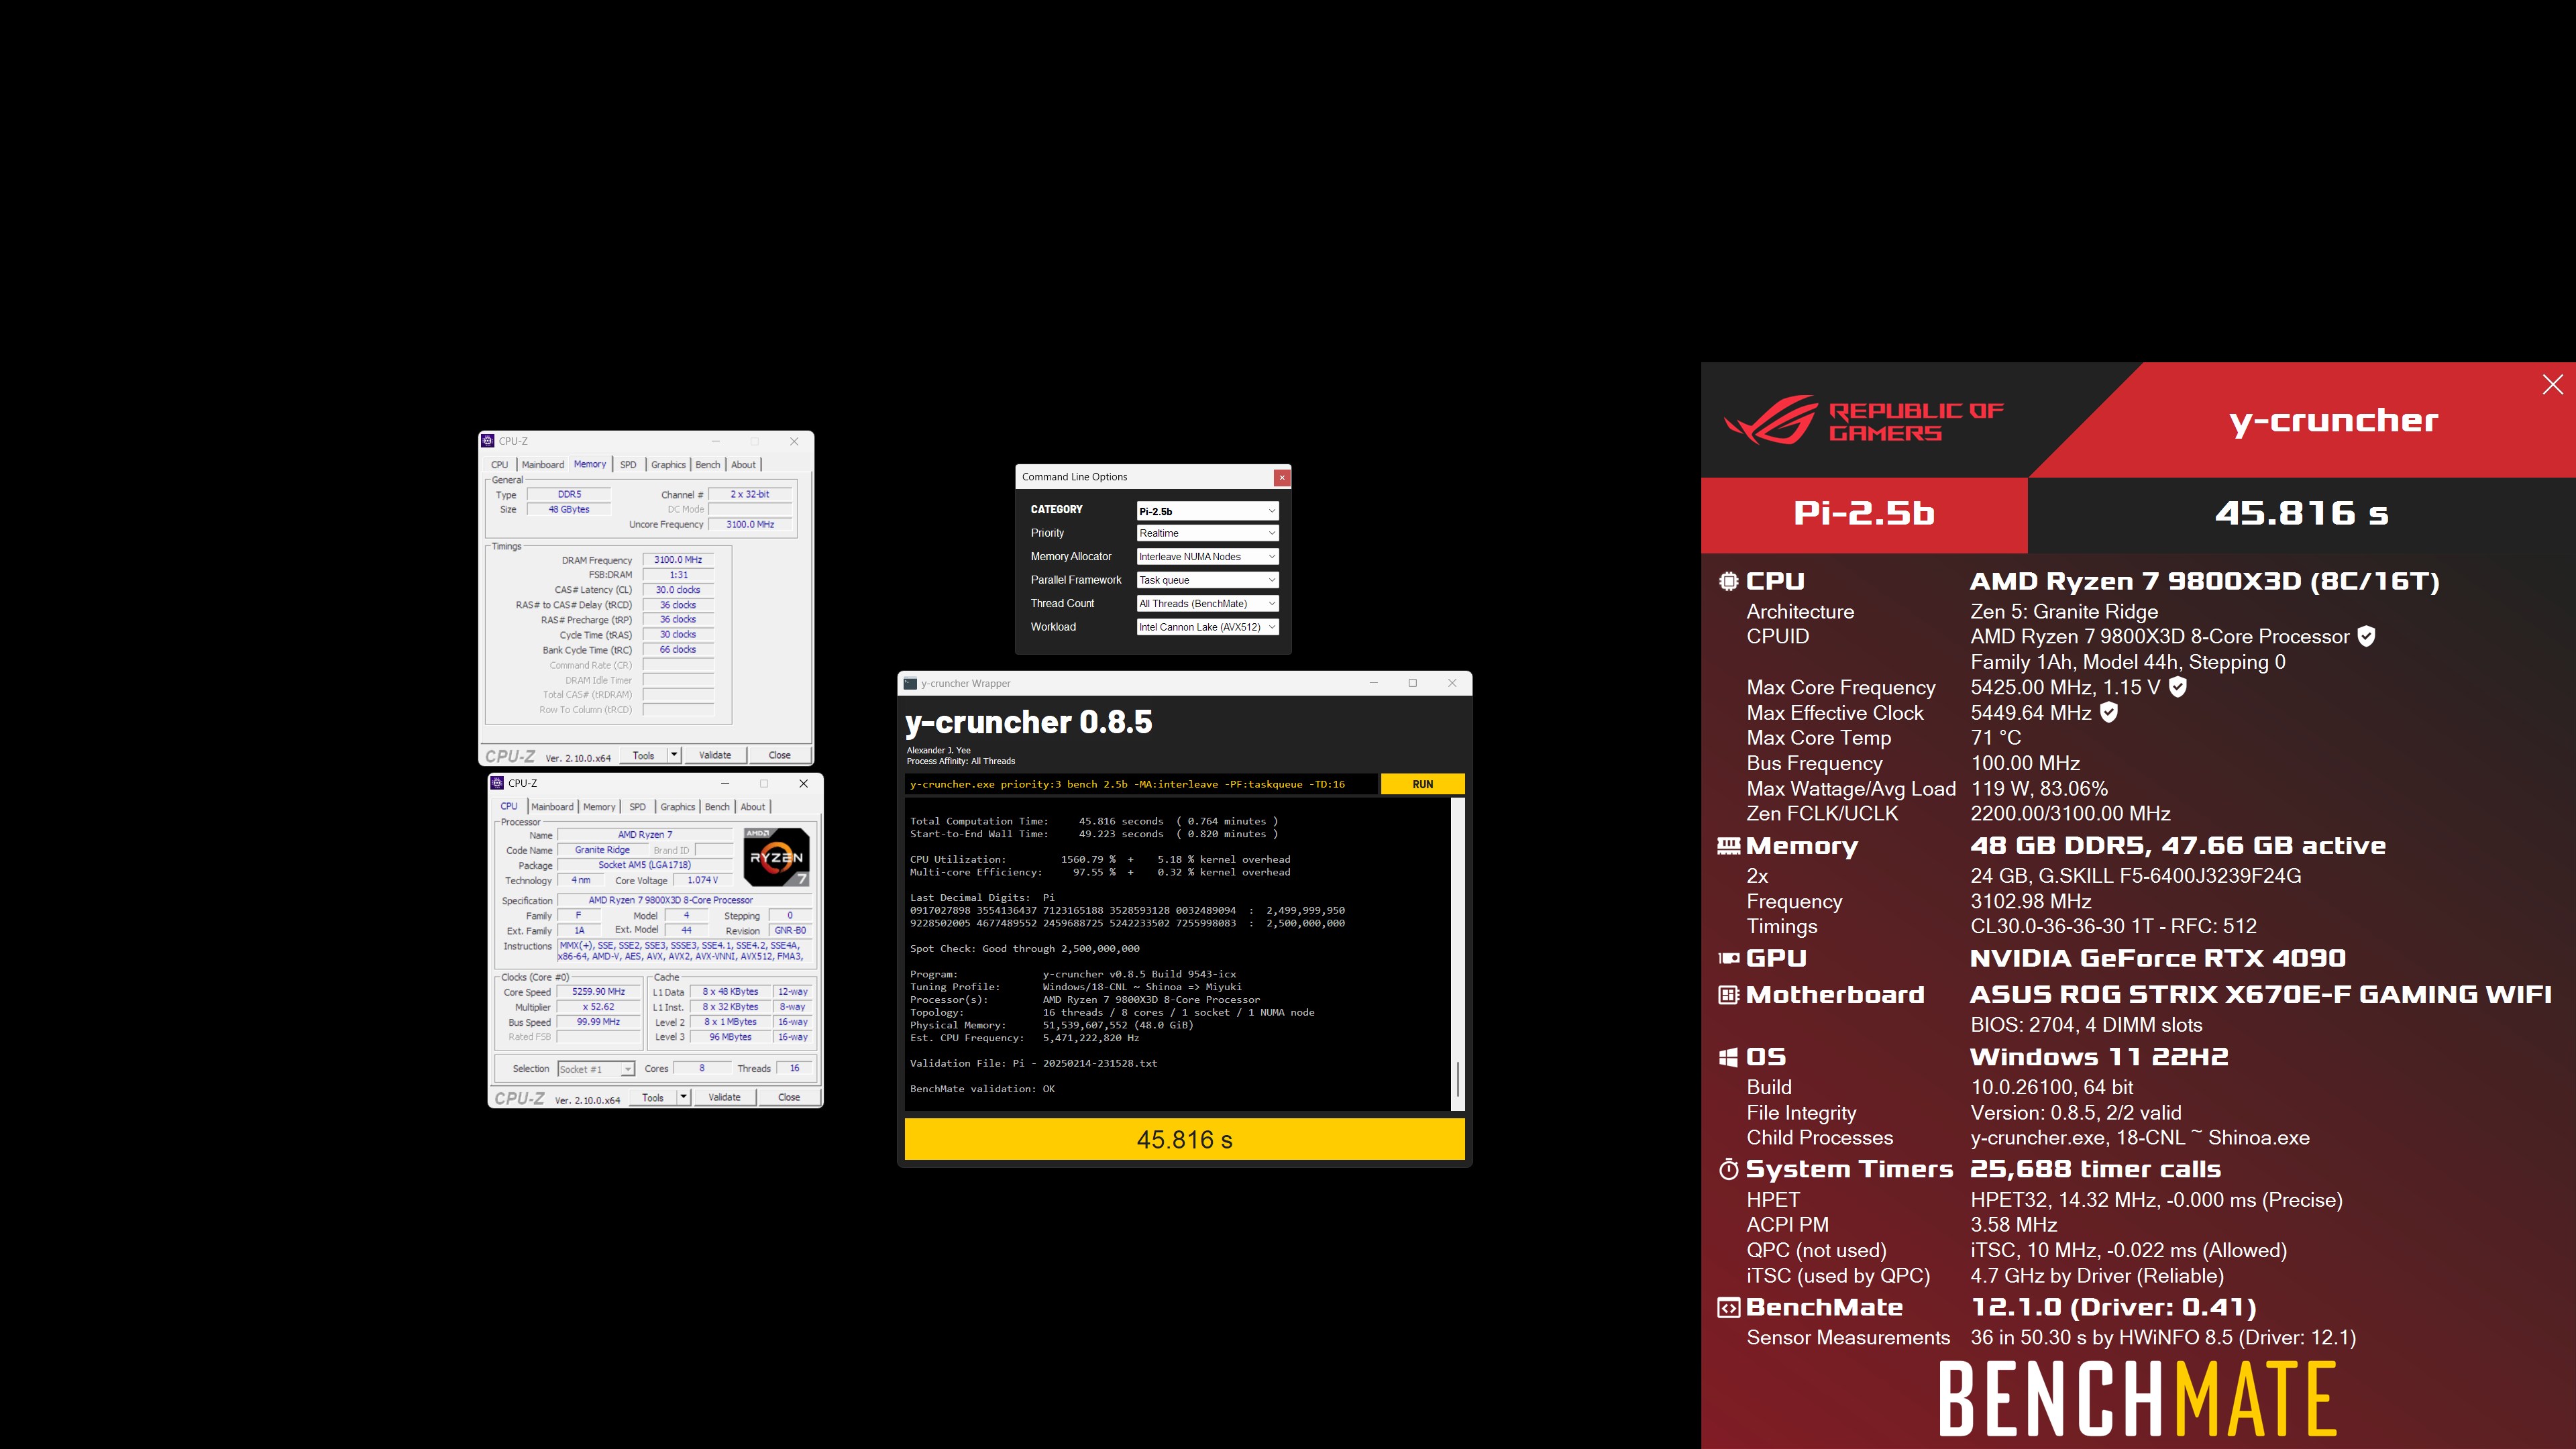Viewport: 2576px width, 1449px height.
Task: Click the ROG Republic of Gamers logo
Action: pos(1864,421)
